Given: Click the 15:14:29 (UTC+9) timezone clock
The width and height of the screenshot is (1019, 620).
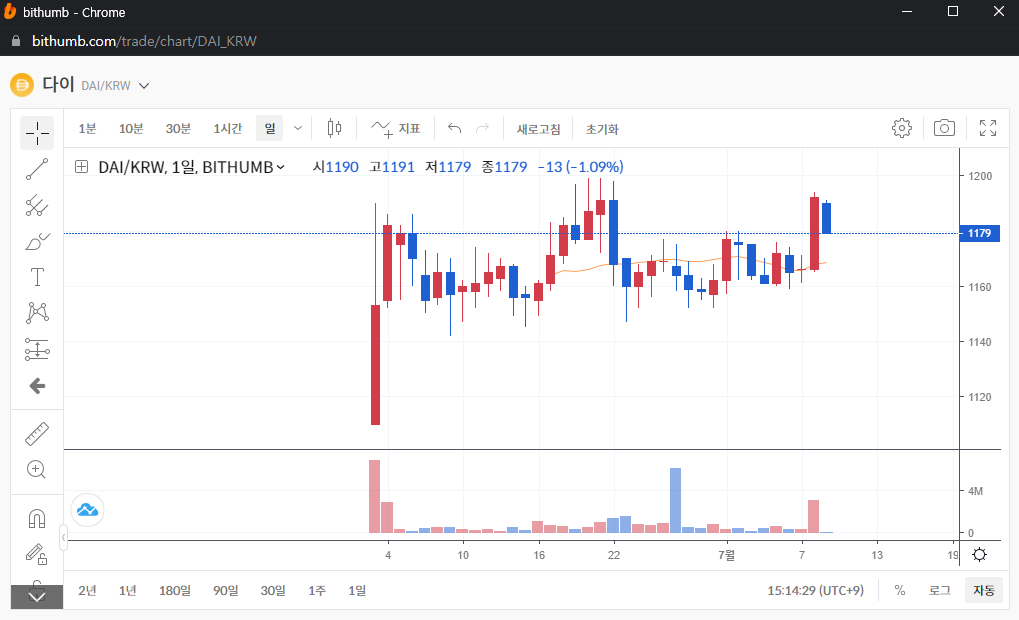Looking at the screenshot, I should (816, 590).
